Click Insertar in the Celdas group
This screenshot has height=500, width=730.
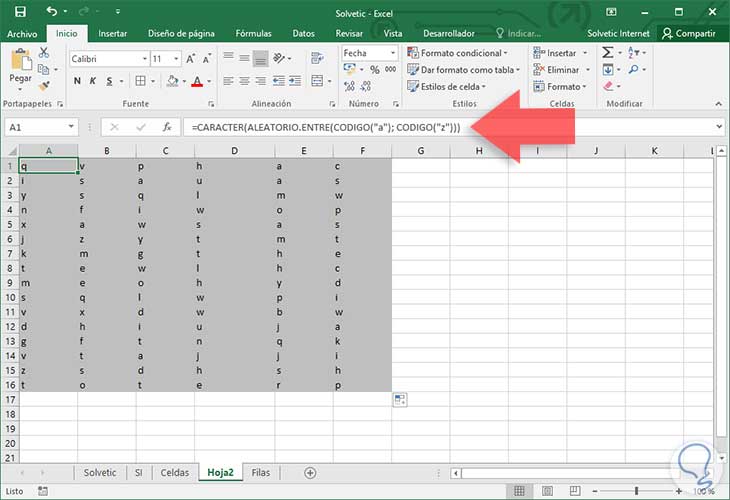pos(560,53)
